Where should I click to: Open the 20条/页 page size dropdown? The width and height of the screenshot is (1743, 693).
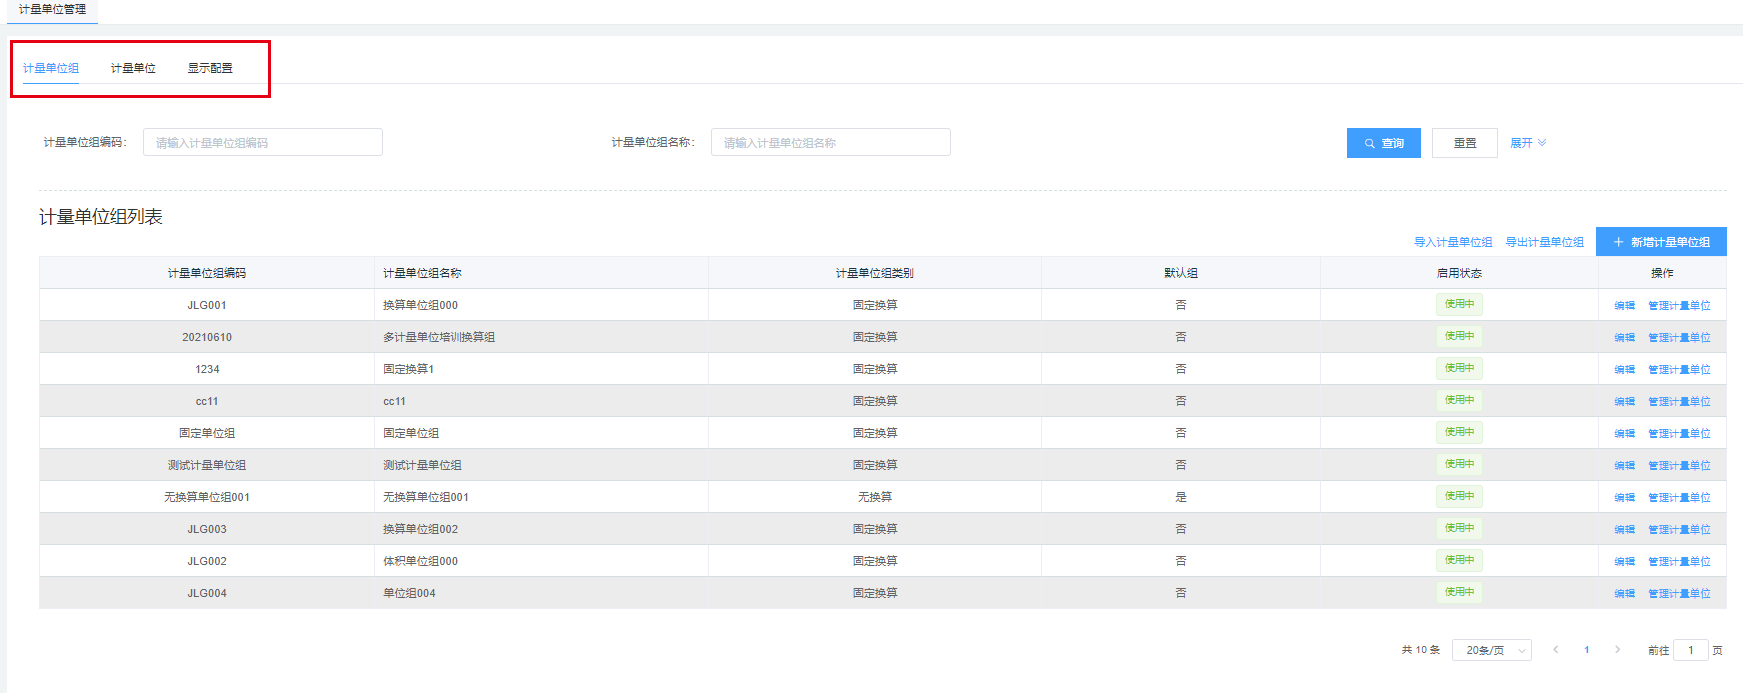(x=1491, y=650)
